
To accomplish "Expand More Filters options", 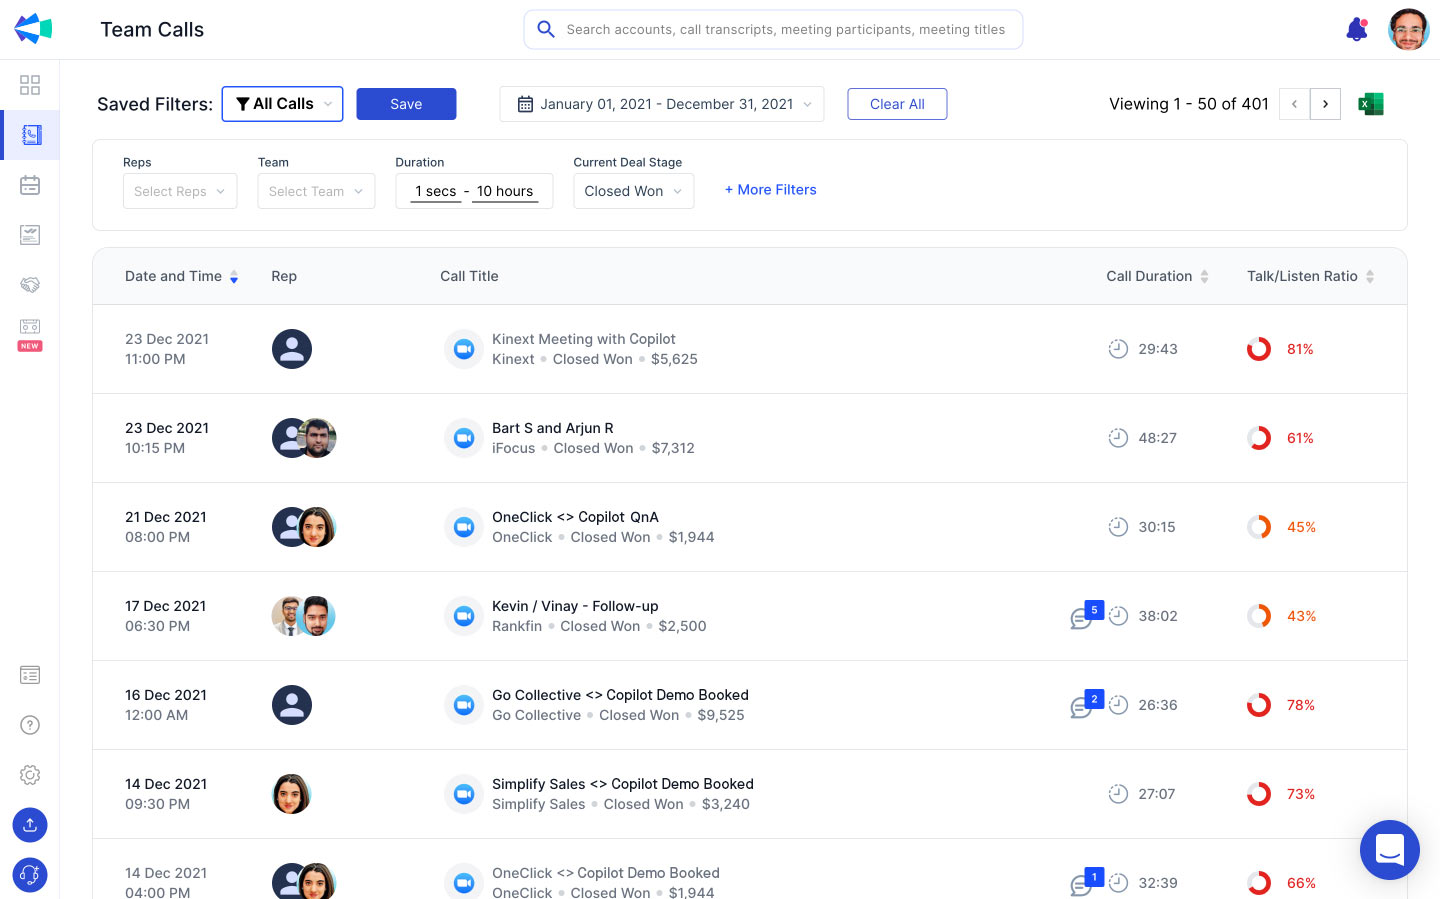I will 770,189.
